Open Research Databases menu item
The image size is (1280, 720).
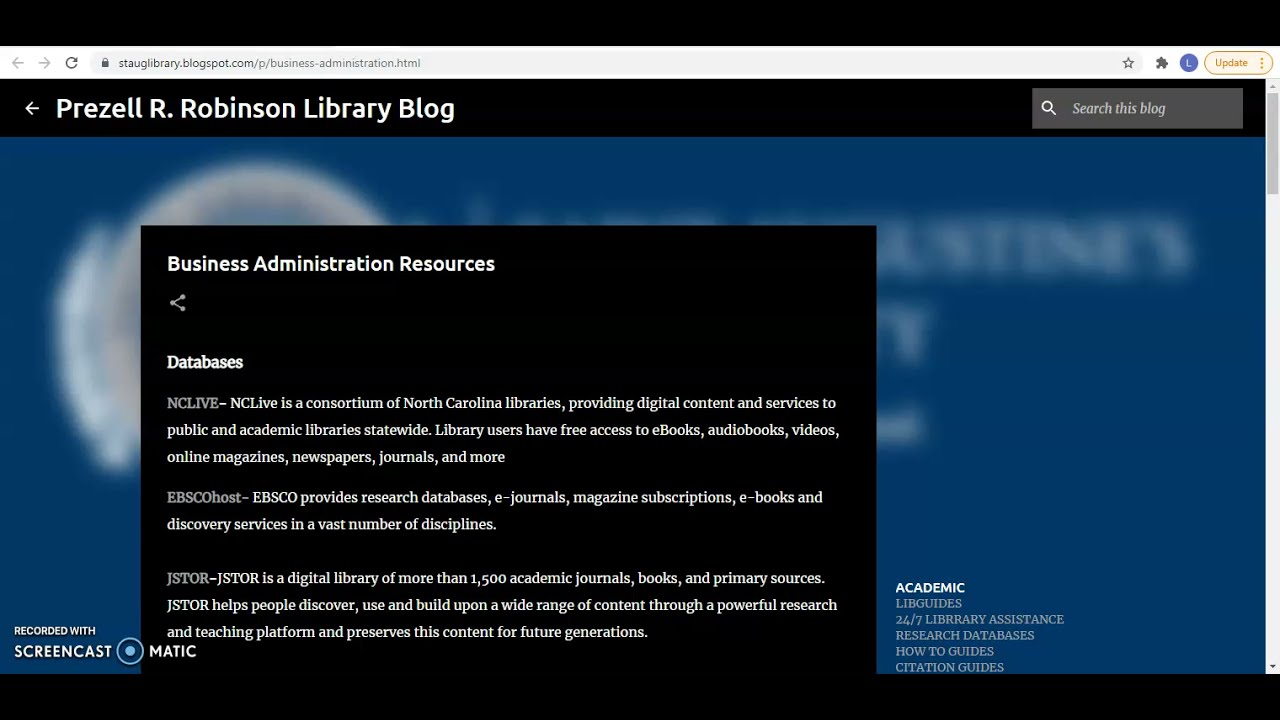coord(965,635)
